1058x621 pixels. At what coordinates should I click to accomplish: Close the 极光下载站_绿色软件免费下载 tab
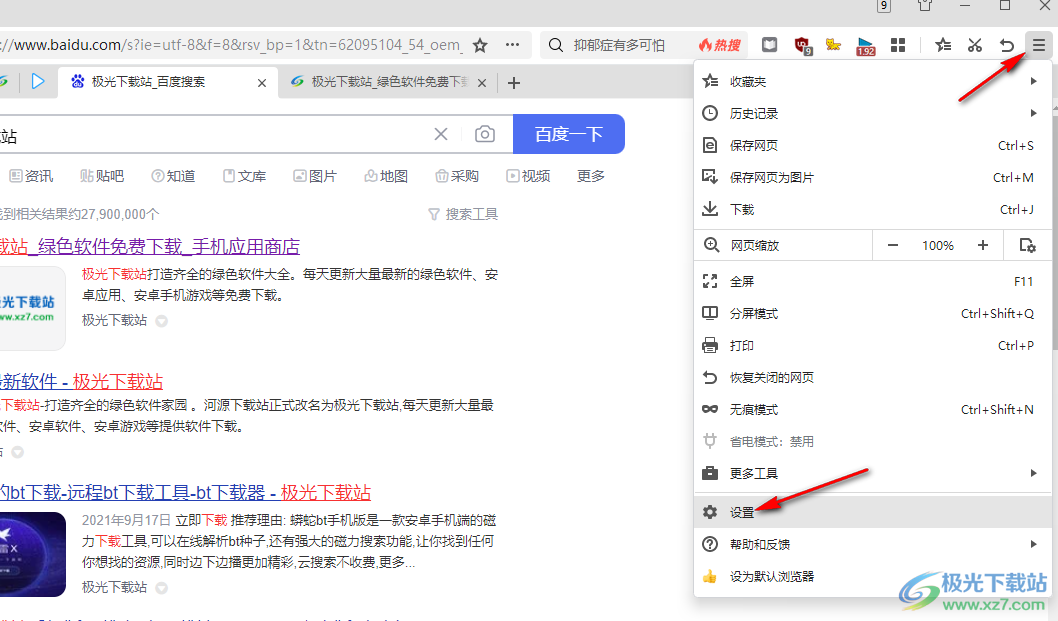482,83
